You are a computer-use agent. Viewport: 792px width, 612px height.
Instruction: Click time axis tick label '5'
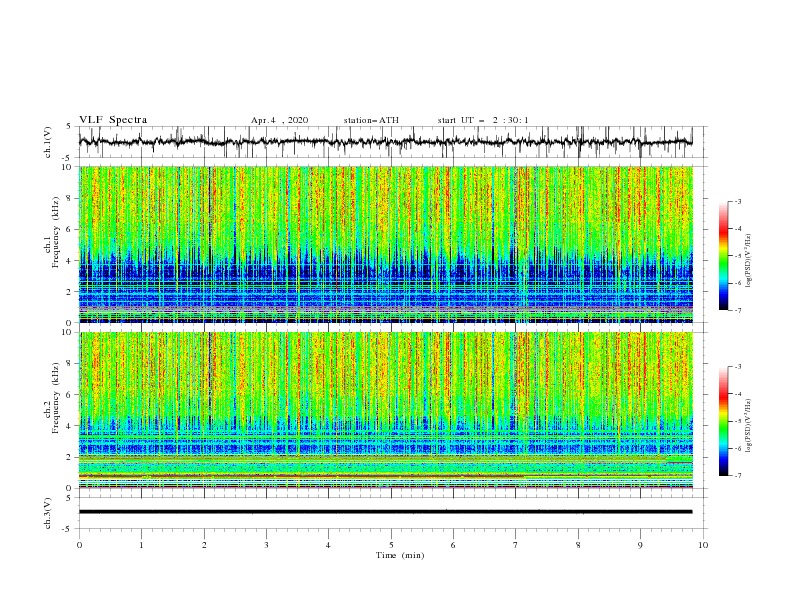pyautogui.click(x=391, y=545)
